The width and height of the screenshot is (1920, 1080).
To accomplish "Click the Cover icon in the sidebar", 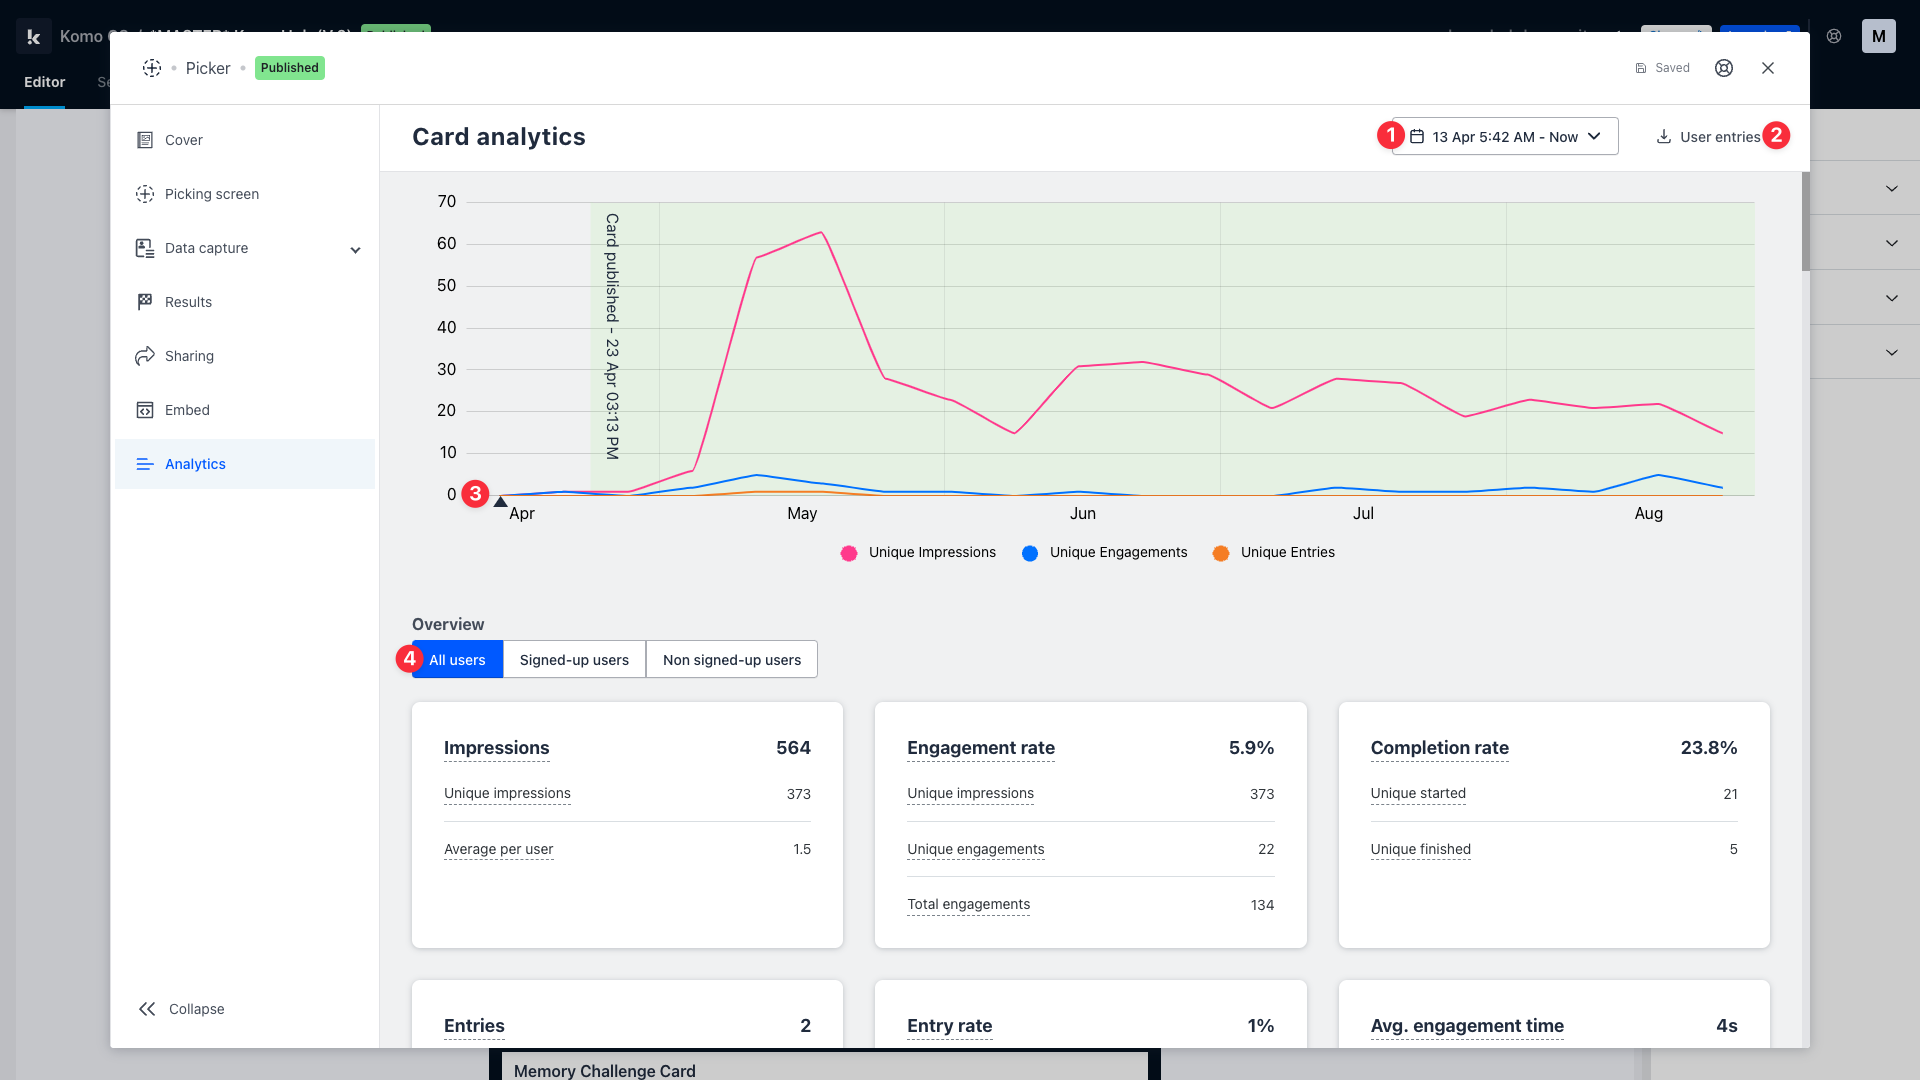I will tap(145, 140).
